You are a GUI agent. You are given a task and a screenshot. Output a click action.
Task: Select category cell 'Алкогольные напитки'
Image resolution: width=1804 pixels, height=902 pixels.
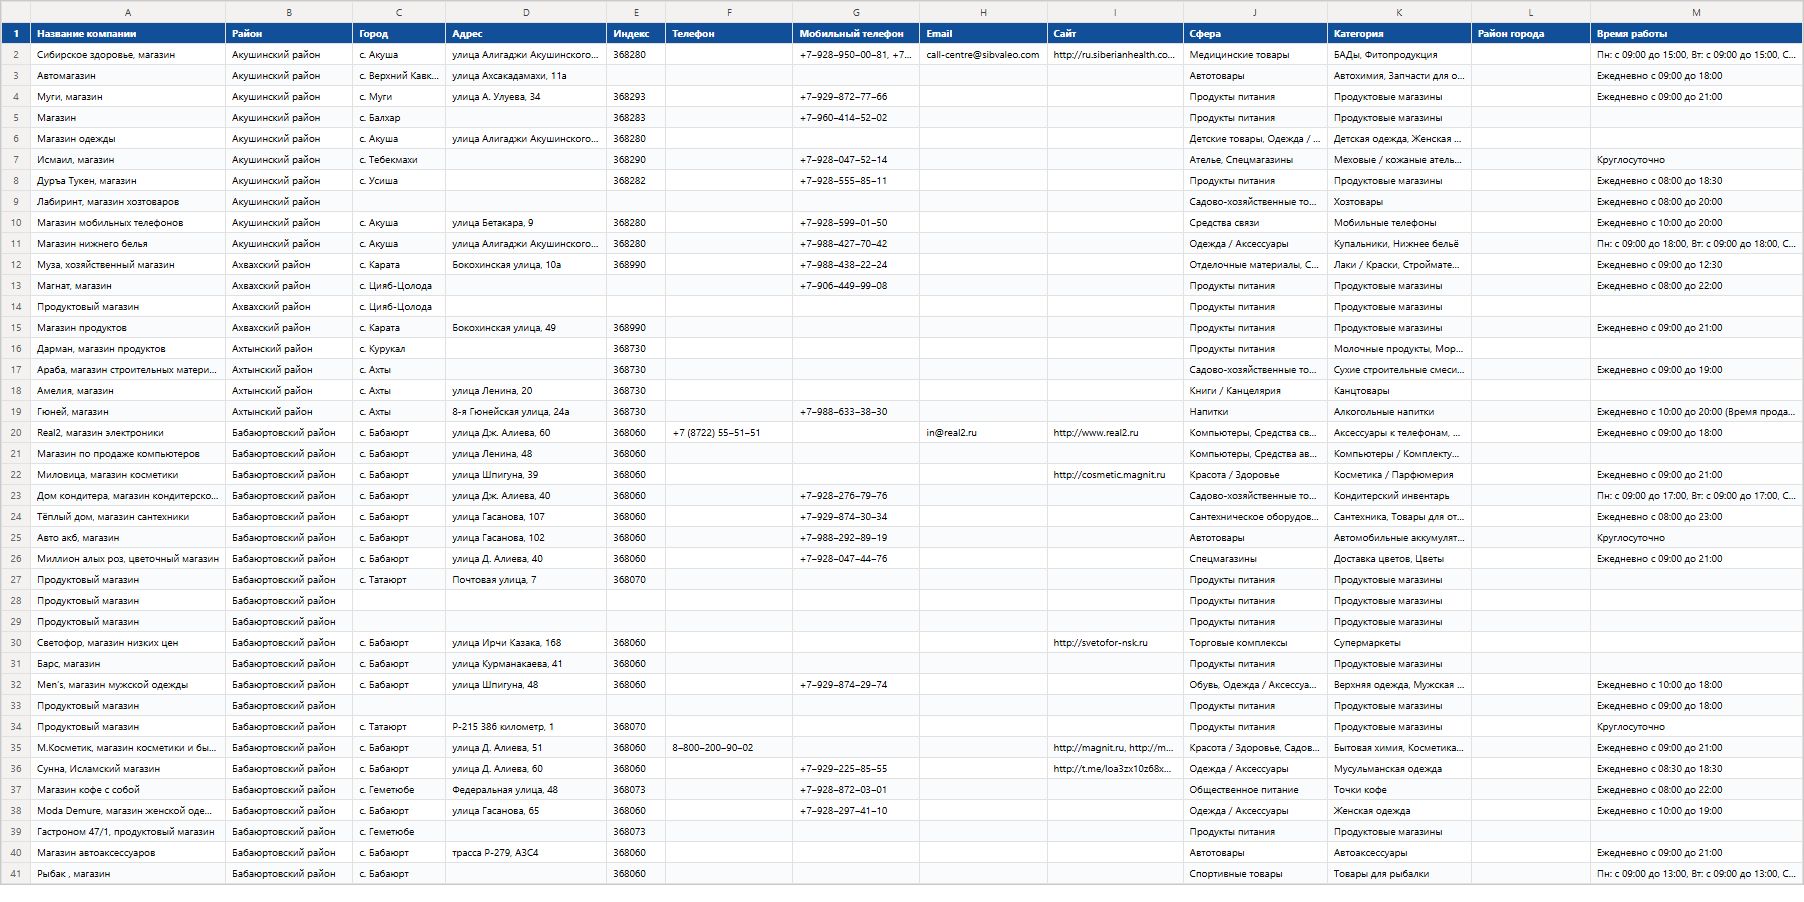1399,412
